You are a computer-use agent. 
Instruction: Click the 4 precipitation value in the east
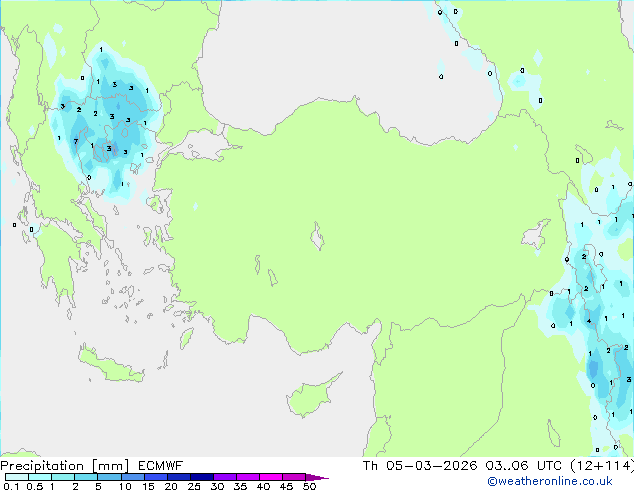589,321
